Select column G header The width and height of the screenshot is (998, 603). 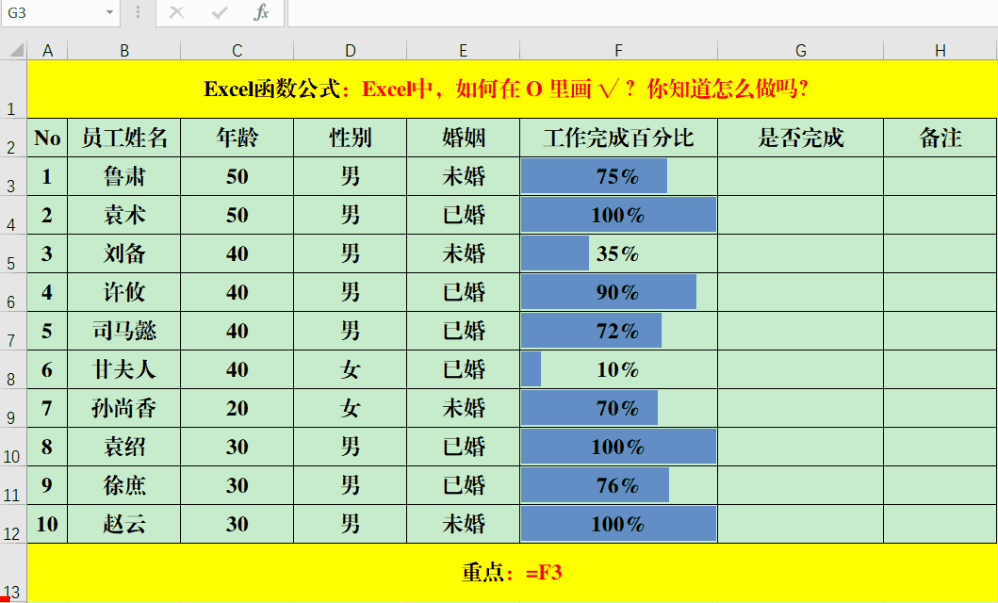click(801, 50)
